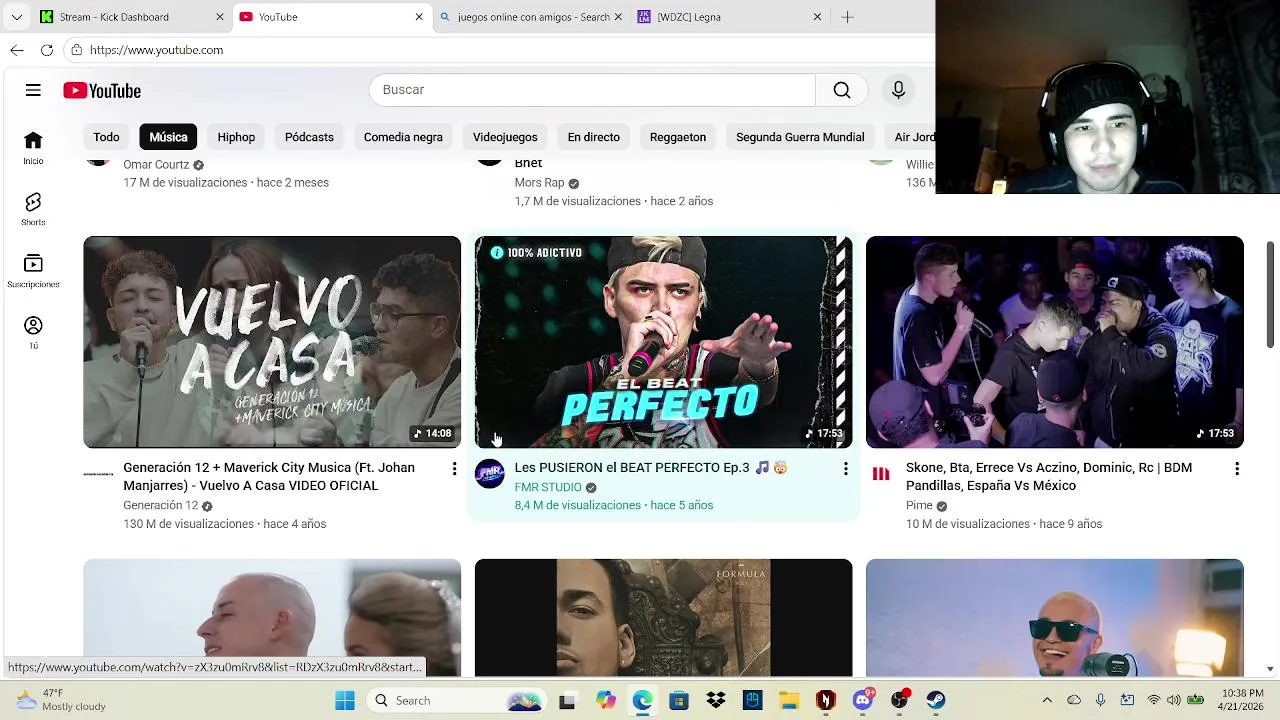Click the page vertical scrollbar thumb
Screen dimensions: 1280x720
tap(1270, 295)
